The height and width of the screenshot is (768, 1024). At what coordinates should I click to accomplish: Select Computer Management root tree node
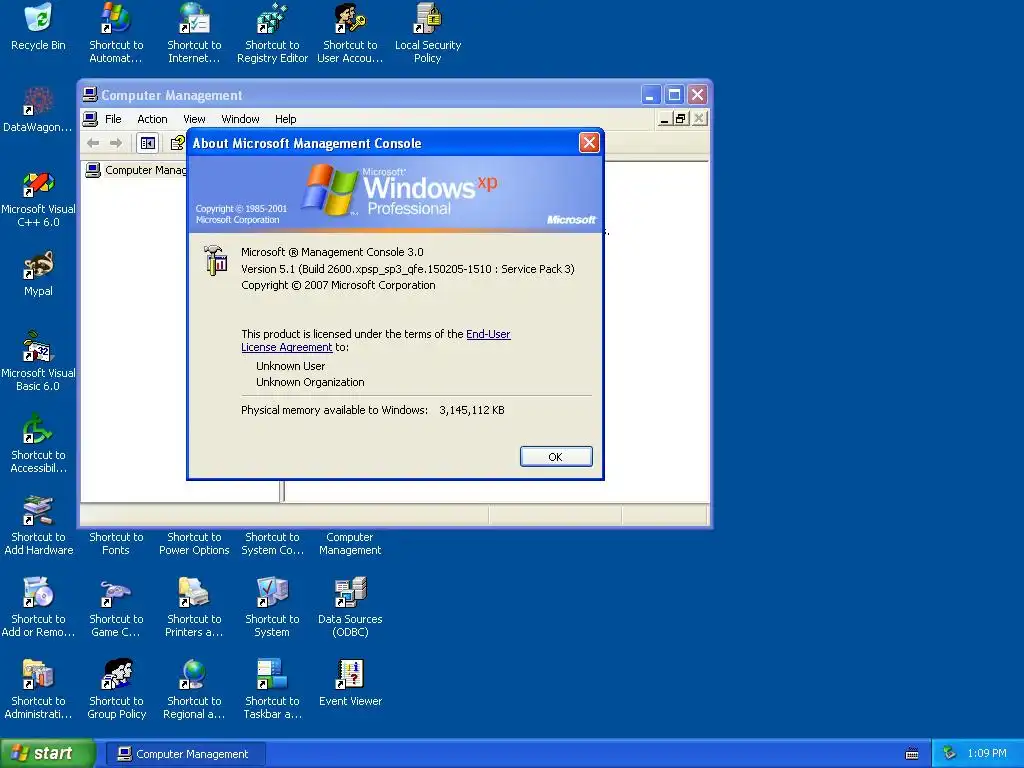pos(137,170)
